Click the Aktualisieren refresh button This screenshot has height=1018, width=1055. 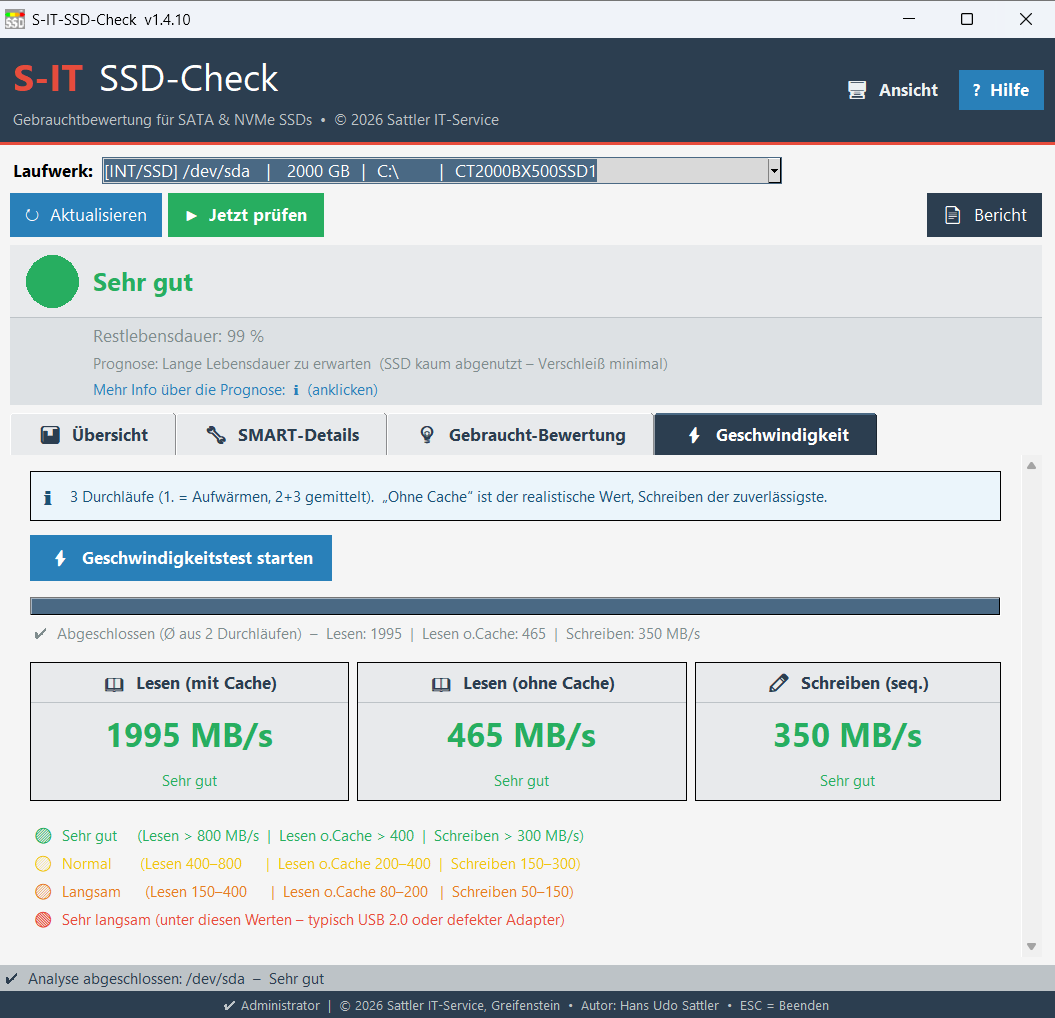(85, 215)
